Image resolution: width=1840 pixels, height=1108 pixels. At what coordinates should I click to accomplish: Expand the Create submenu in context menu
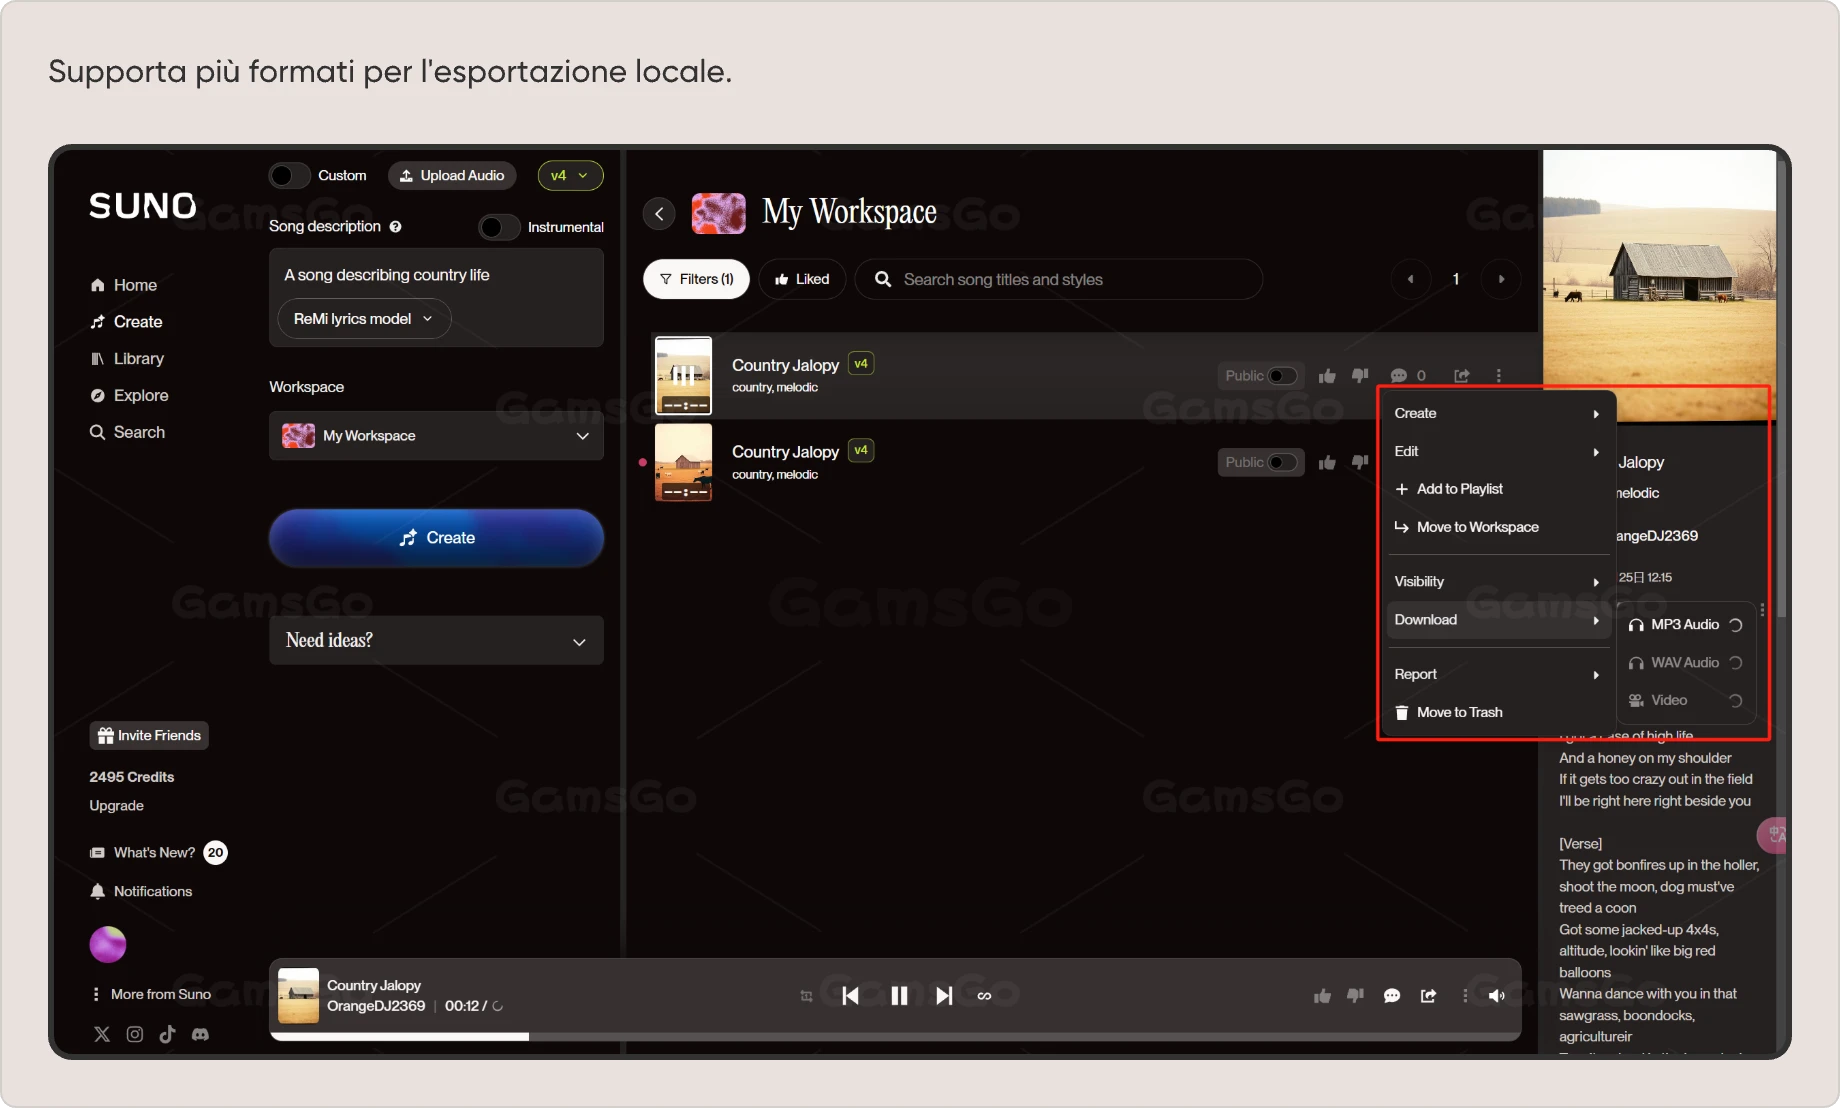1497,413
